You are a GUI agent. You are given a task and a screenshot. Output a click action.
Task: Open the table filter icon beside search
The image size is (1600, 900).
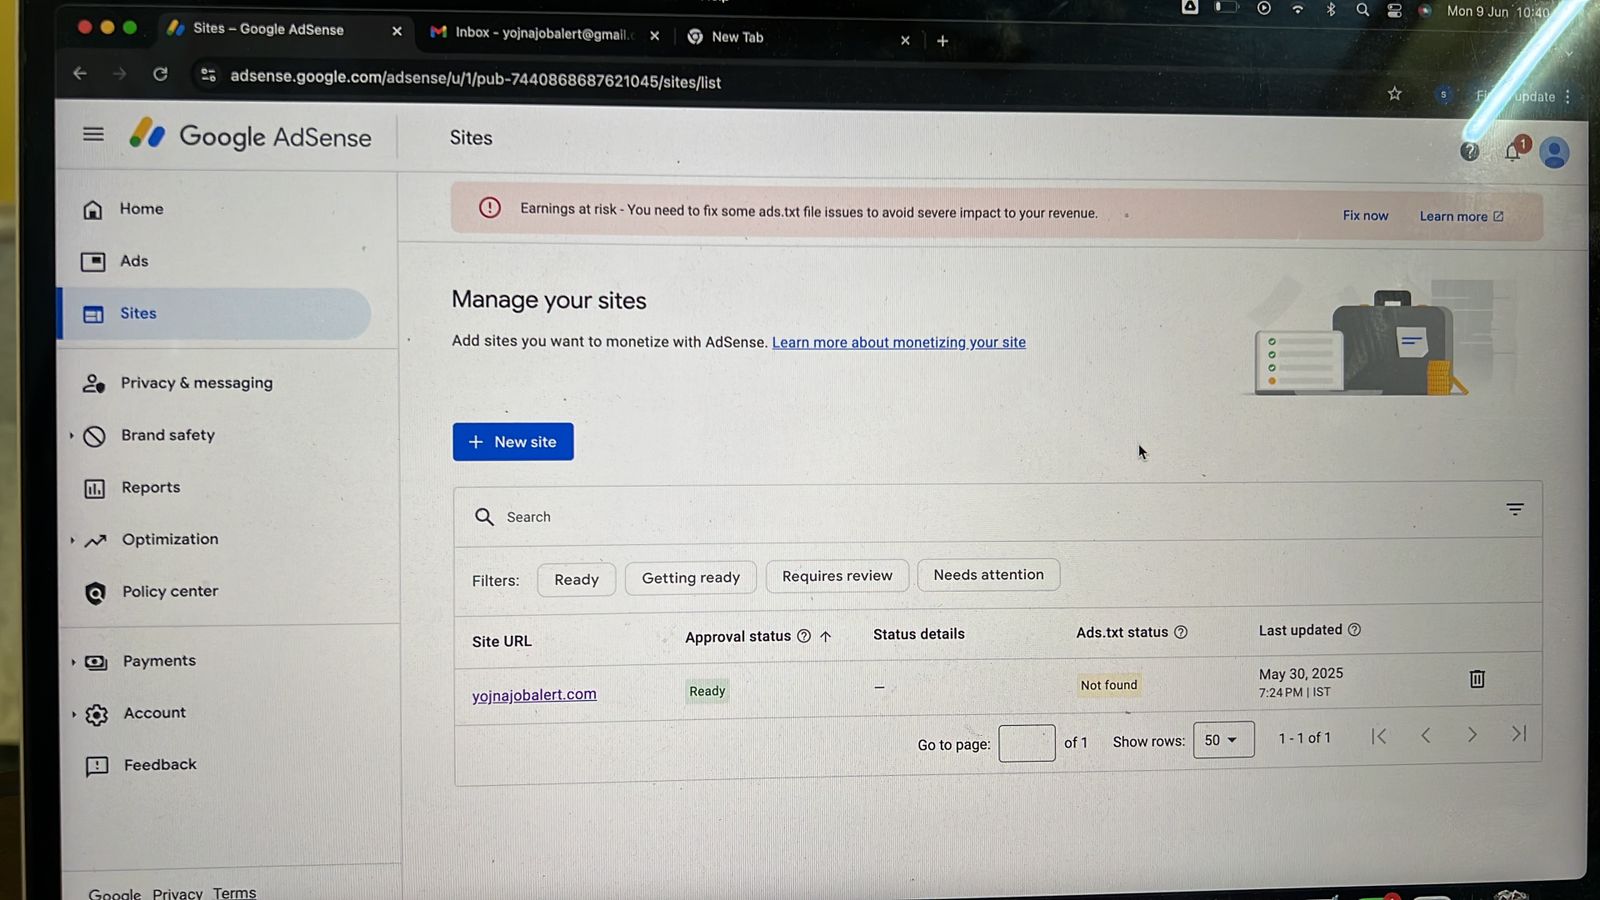tap(1515, 510)
